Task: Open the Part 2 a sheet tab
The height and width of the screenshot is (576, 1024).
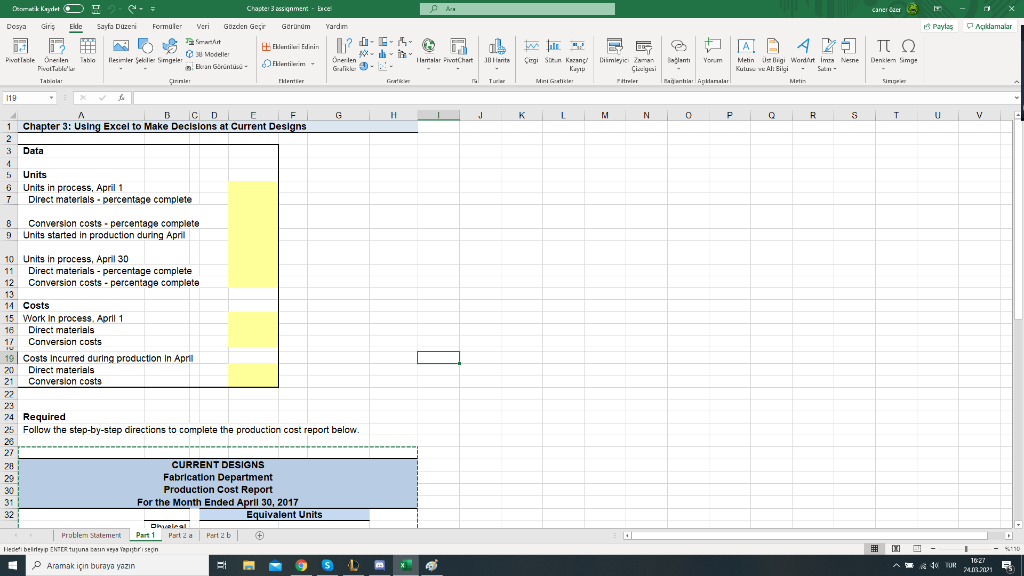Action: pyautogui.click(x=180, y=536)
